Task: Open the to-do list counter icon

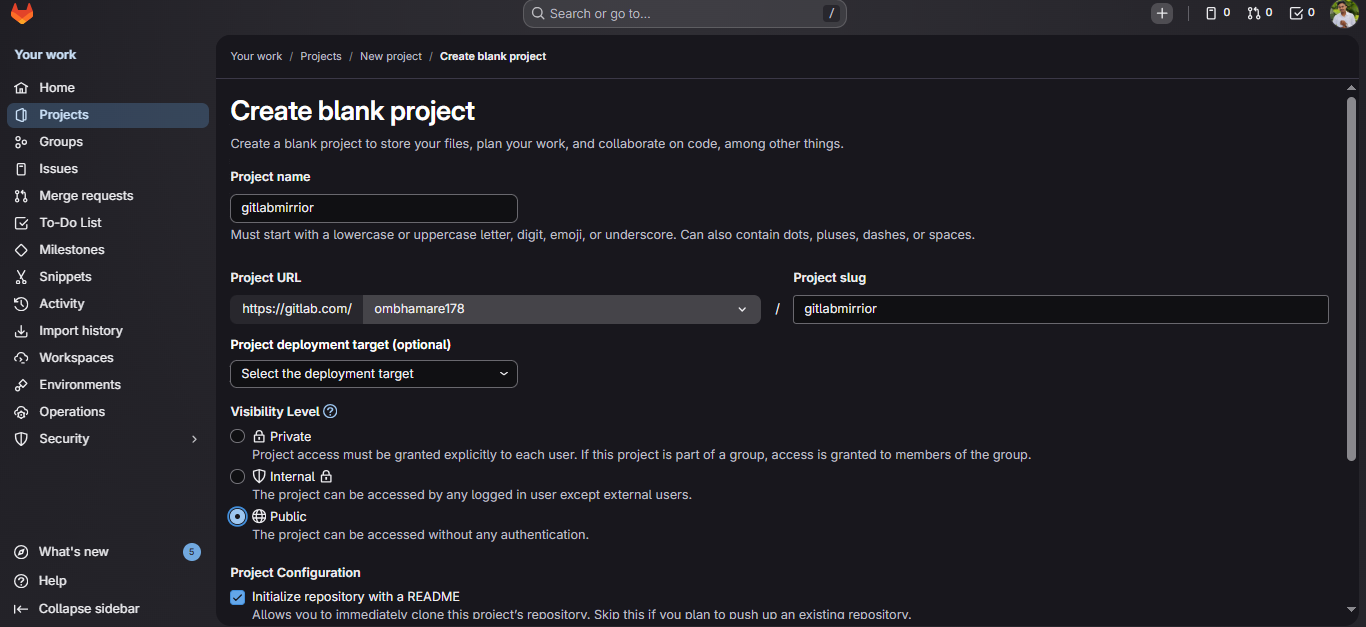Action: [x=1301, y=13]
